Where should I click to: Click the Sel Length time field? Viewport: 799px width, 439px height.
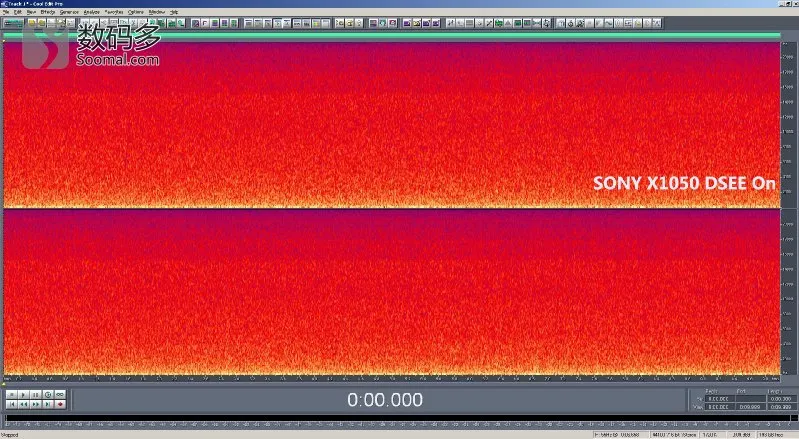tap(782, 399)
